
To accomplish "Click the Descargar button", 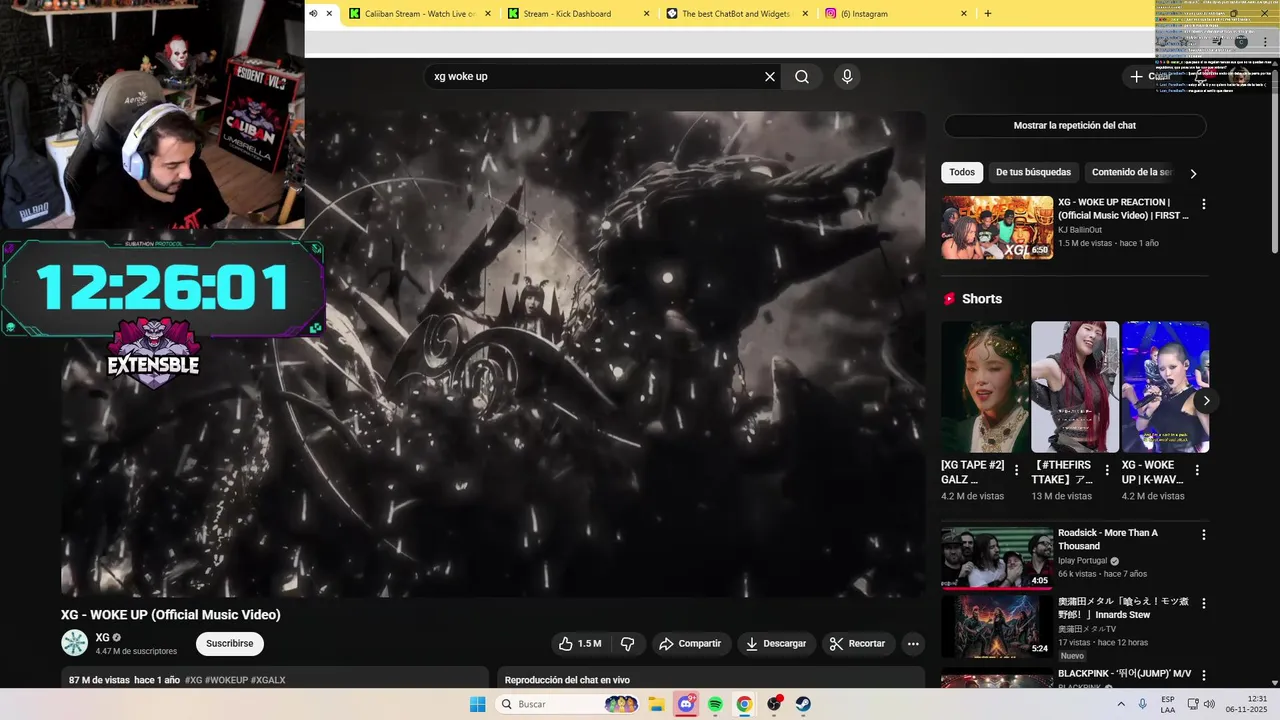I will pyautogui.click(x=776, y=644).
